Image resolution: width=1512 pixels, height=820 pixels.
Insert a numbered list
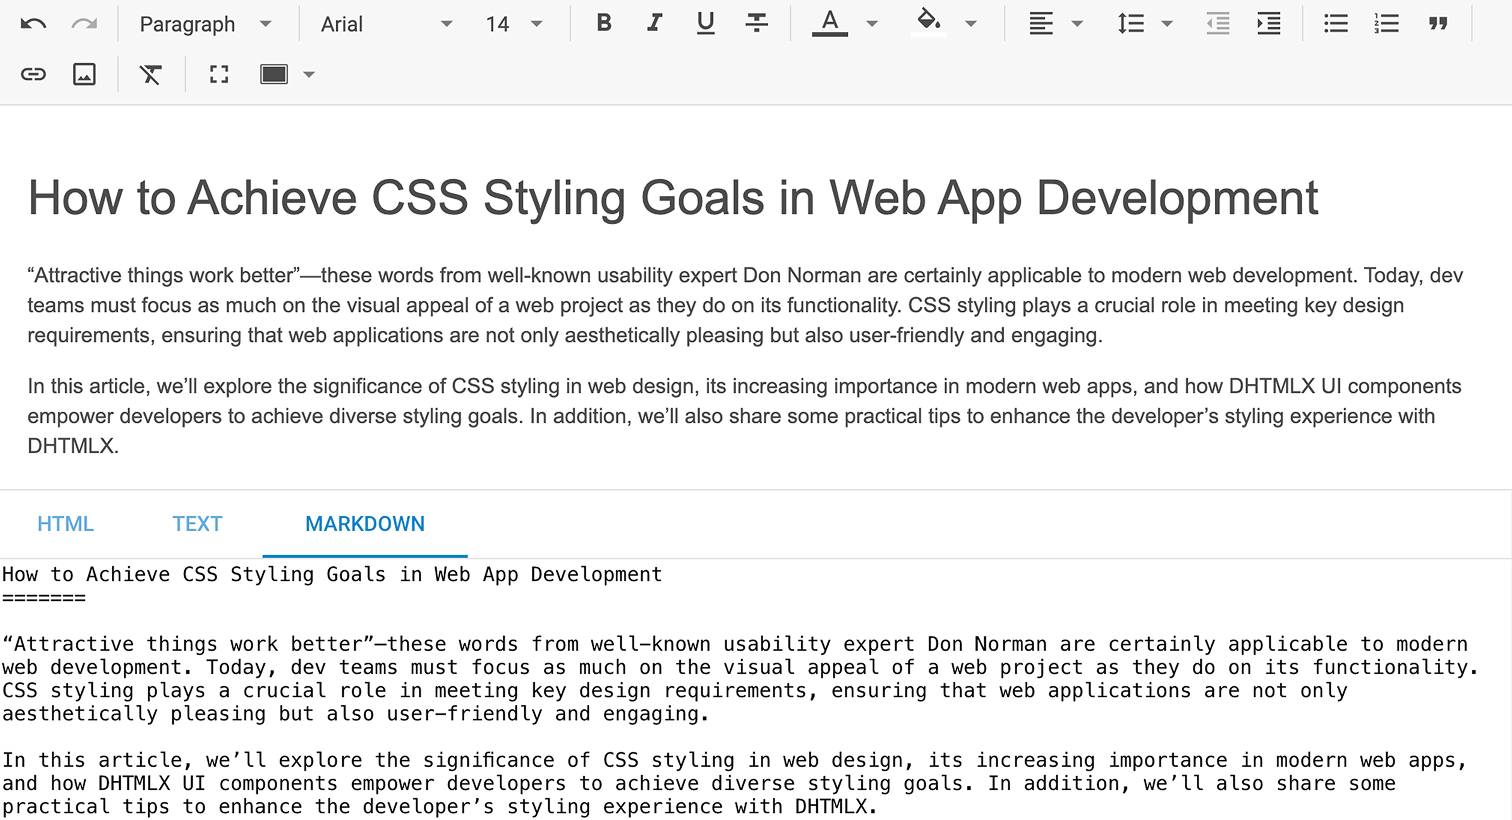click(1387, 24)
